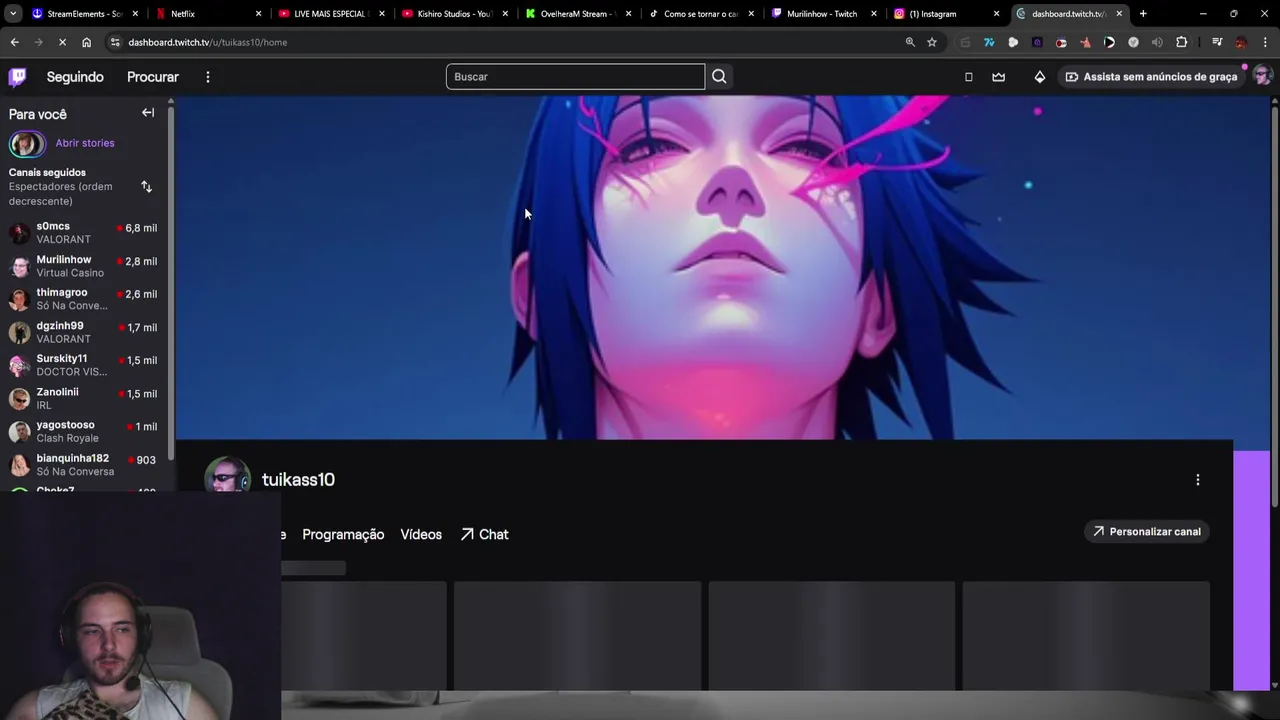1280x720 pixels.
Task: Open the Chrome three-dot menu
Action: click(1266, 42)
